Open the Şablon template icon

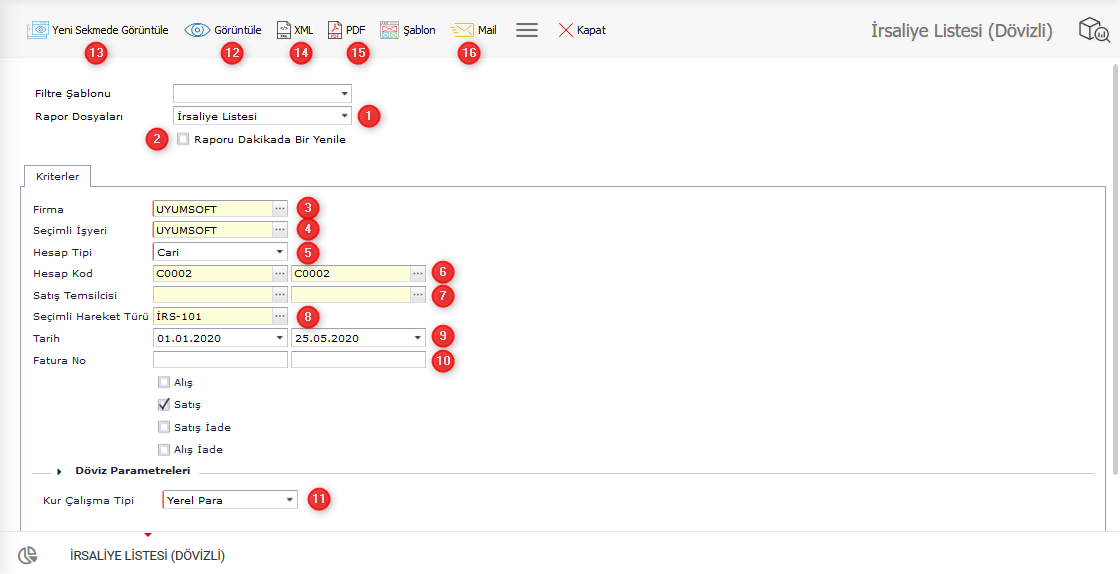(x=389, y=30)
